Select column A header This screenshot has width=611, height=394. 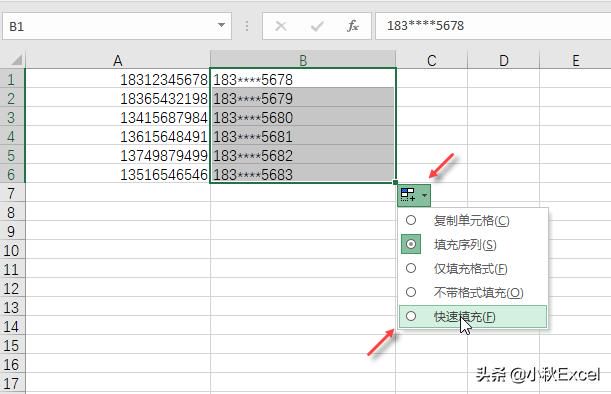[x=118, y=60]
